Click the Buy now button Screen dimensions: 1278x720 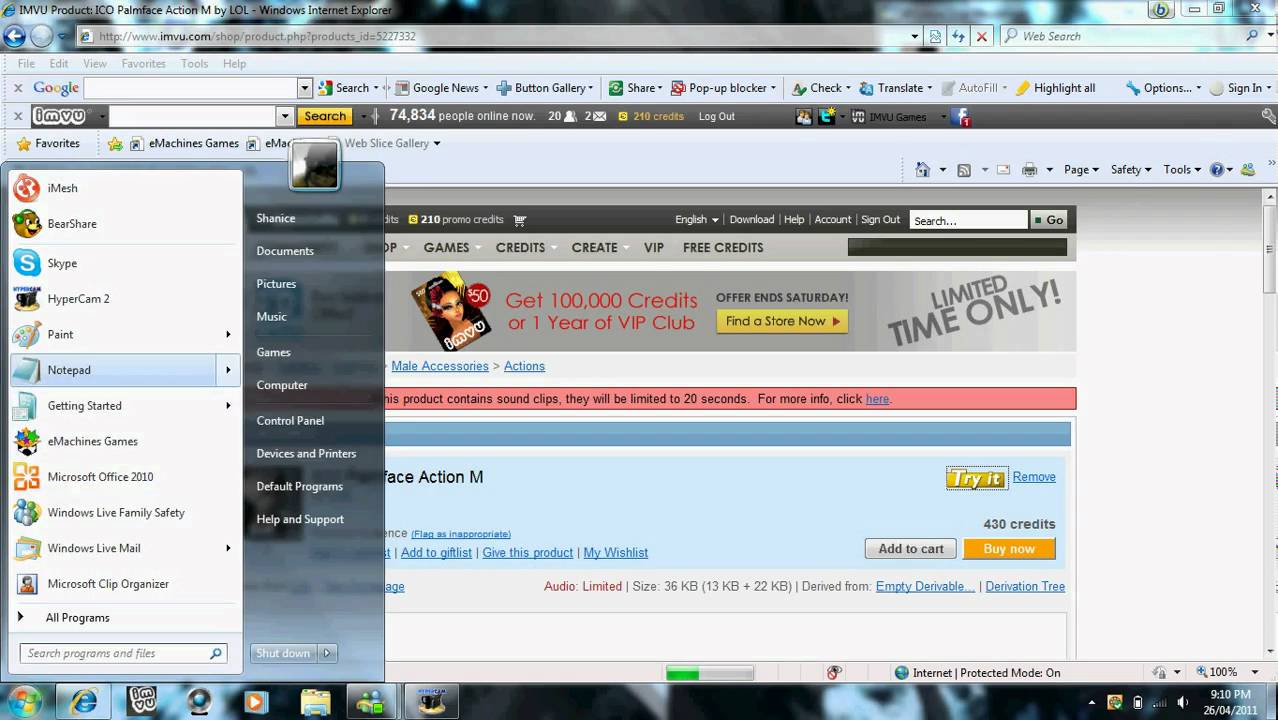click(x=1009, y=549)
